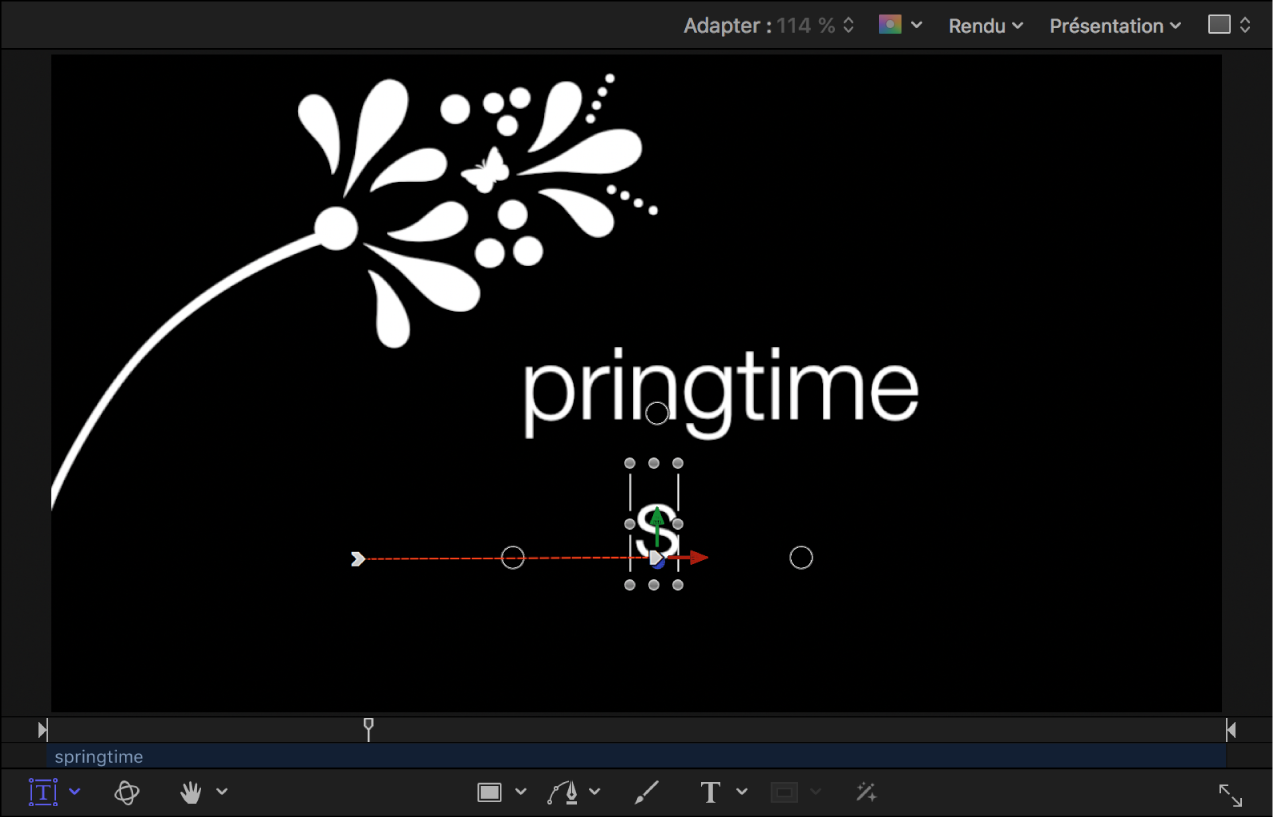Select the Bezier pen tool

click(x=564, y=792)
